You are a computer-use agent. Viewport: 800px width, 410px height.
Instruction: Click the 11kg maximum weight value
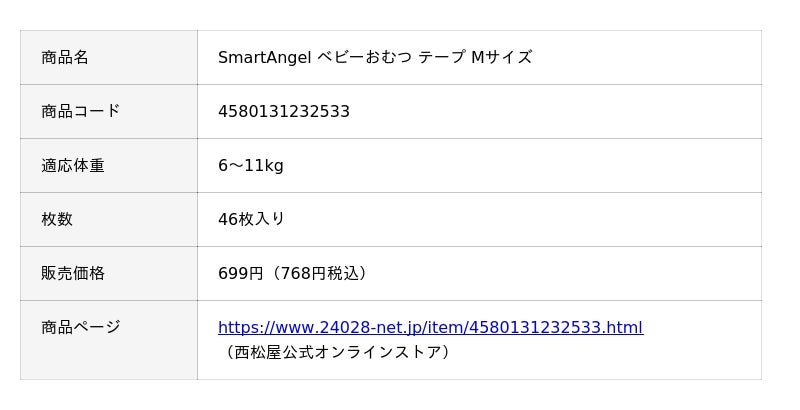tap(265, 165)
